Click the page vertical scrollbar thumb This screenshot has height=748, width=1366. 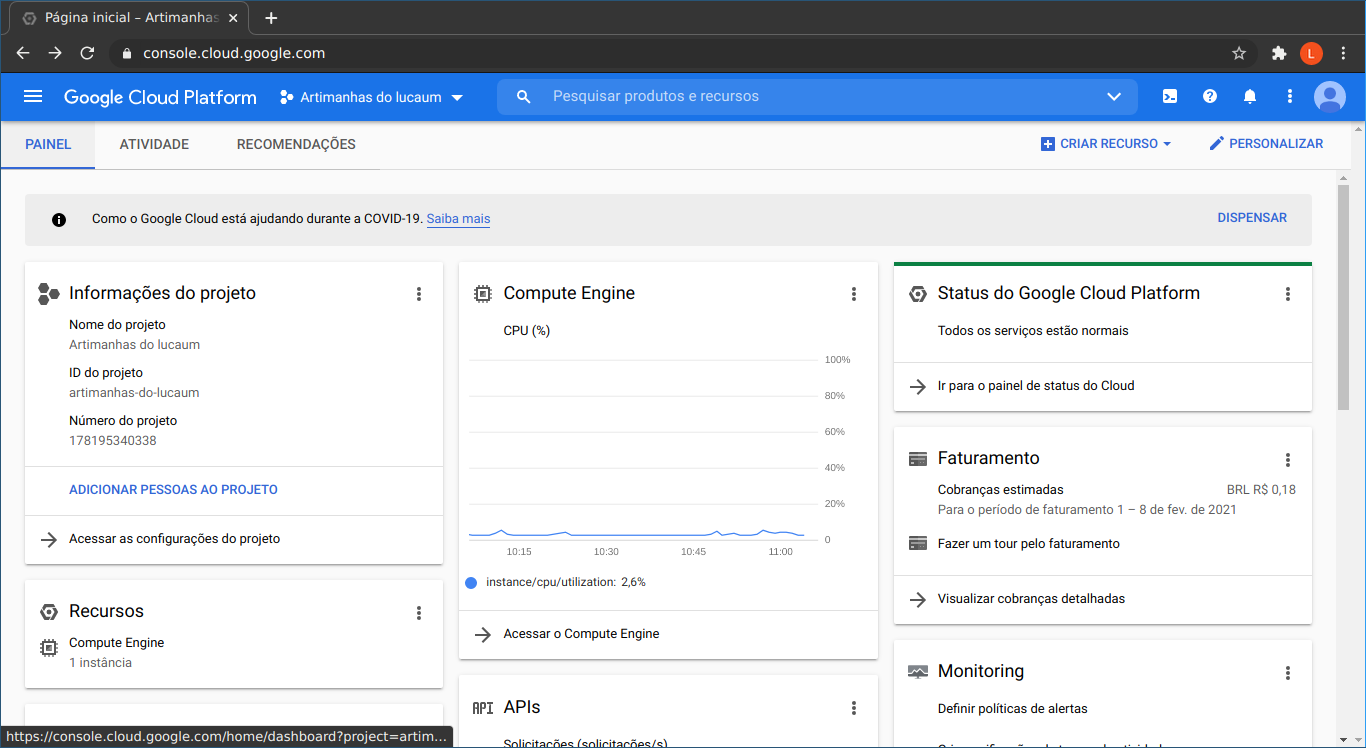click(x=1344, y=296)
